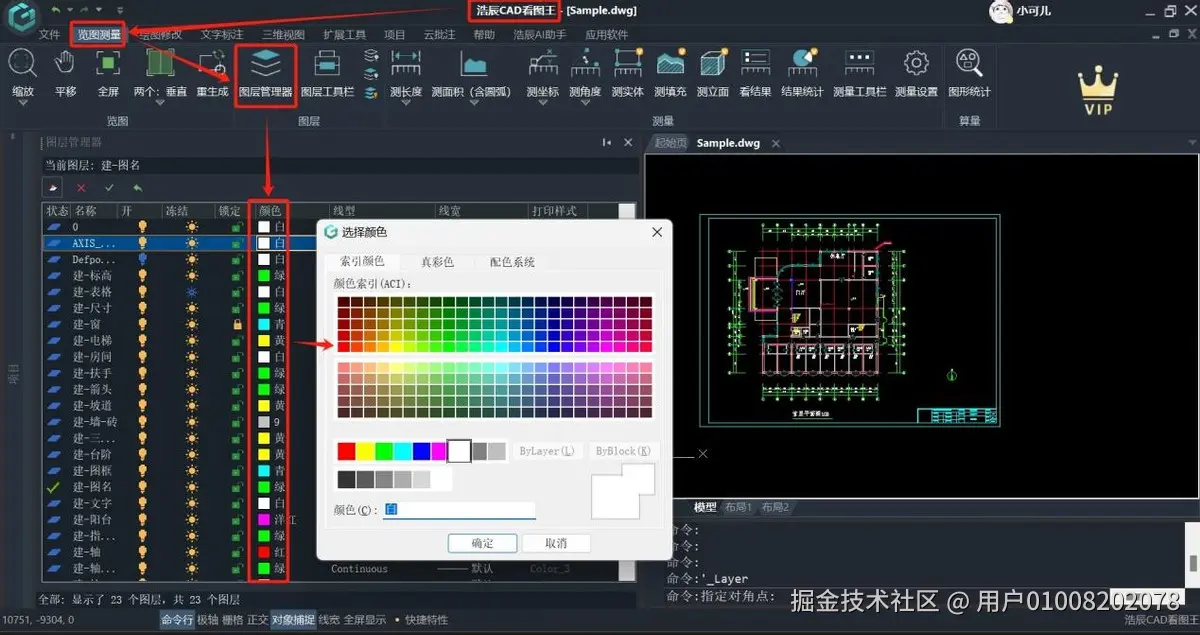
Task: Click the 全屏 fullscreen icon
Action: (x=108, y=63)
